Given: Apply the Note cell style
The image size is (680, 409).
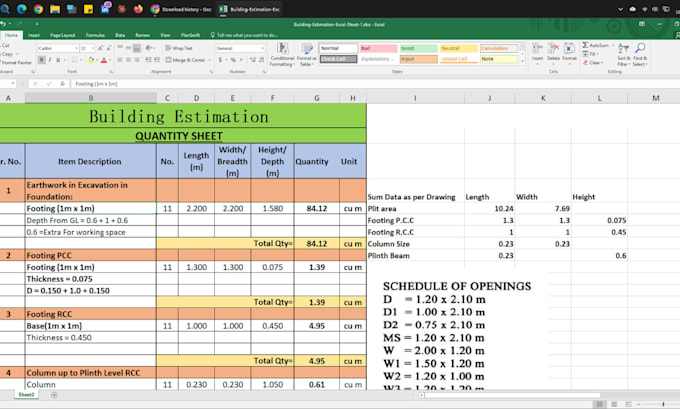Looking at the screenshot, I should click(499, 59).
